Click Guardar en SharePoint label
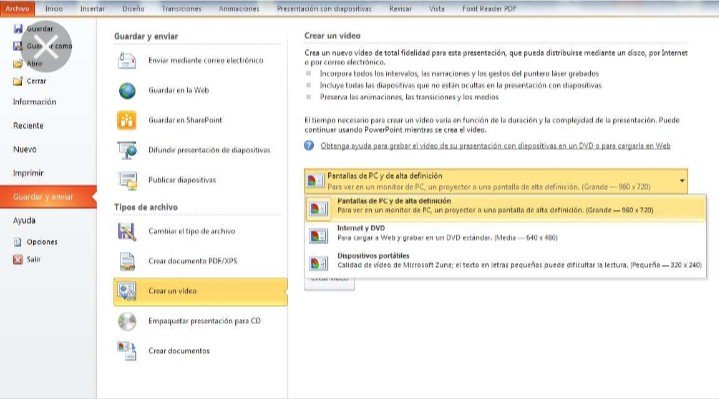 pos(185,120)
